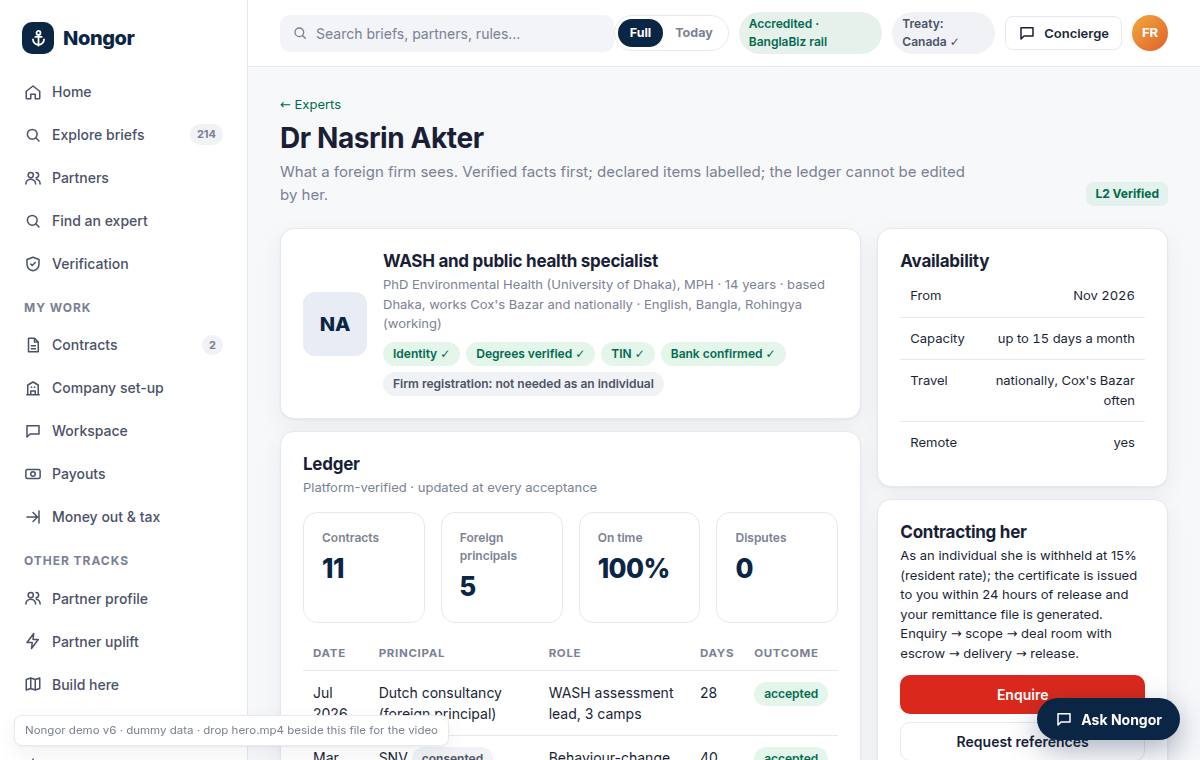Click the Partners people icon

coord(33,178)
